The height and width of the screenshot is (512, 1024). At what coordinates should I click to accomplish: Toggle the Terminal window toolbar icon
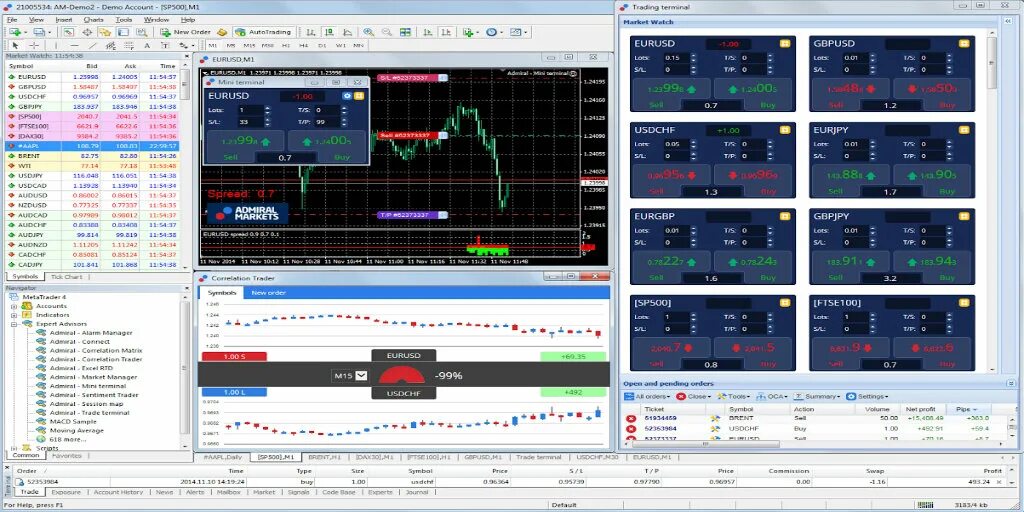pos(123,32)
